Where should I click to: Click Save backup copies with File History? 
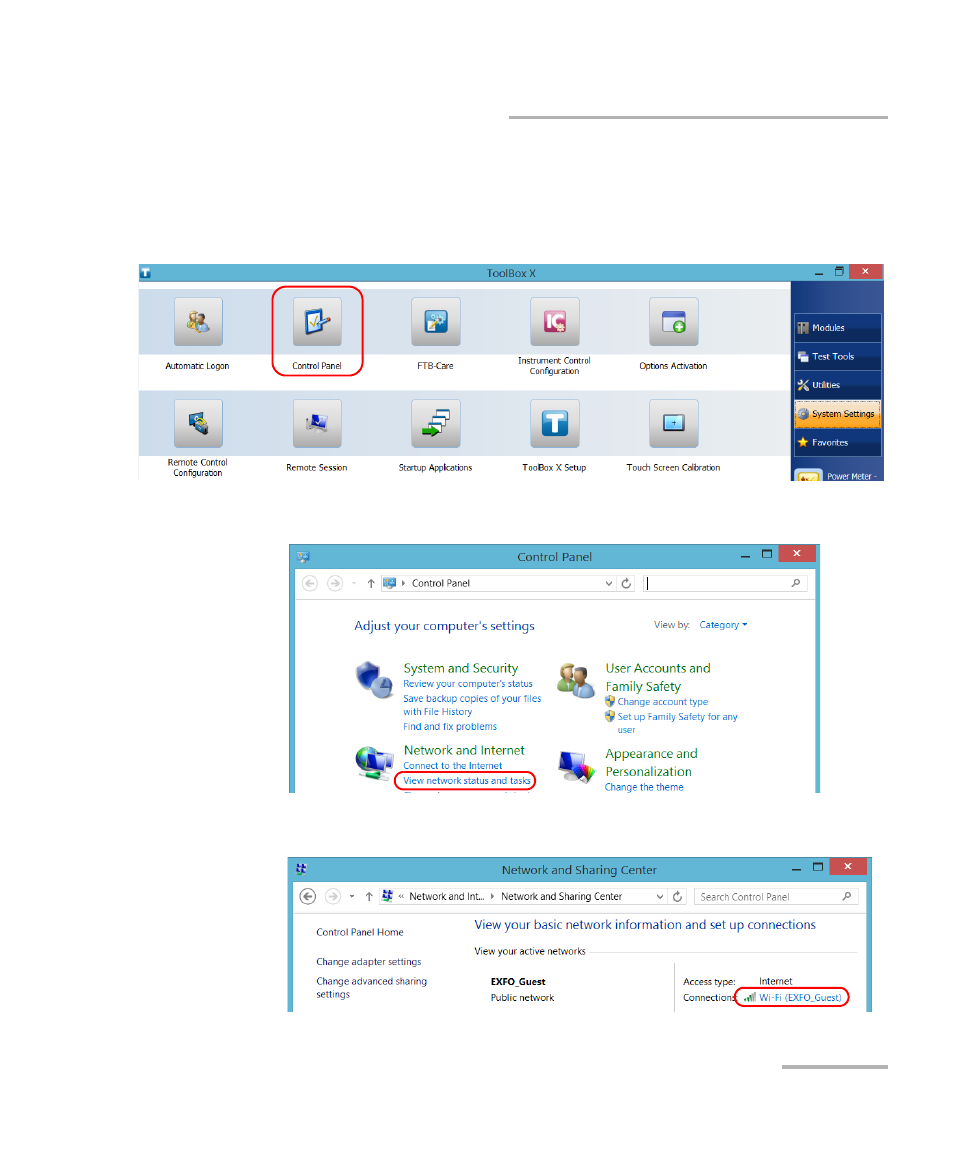[472, 705]
